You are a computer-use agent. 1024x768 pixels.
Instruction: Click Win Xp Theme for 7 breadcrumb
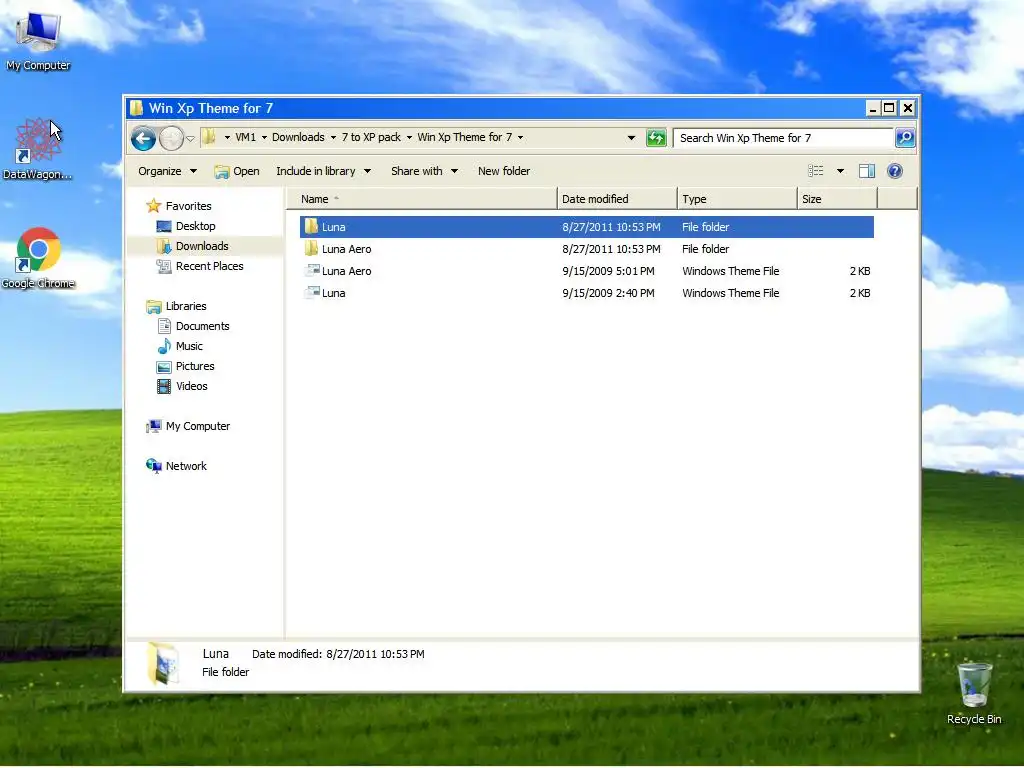coord(464,137)
